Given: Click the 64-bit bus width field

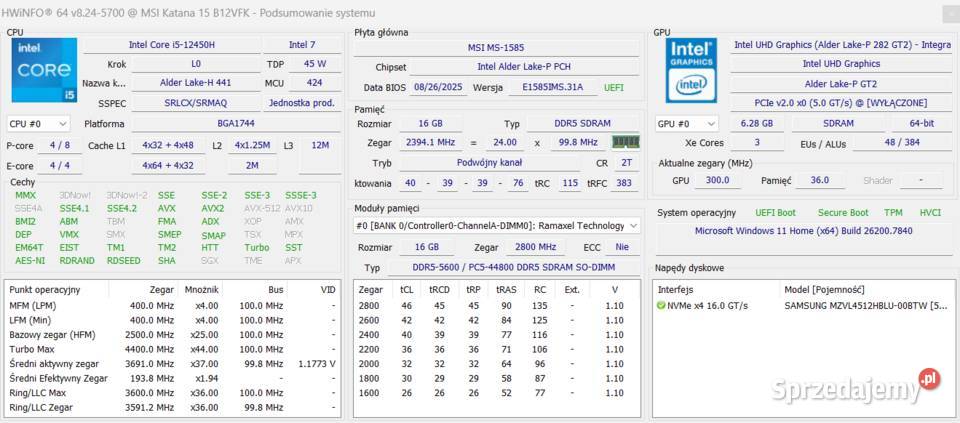Looking at the screenshot, I should [x=922, y=124].
